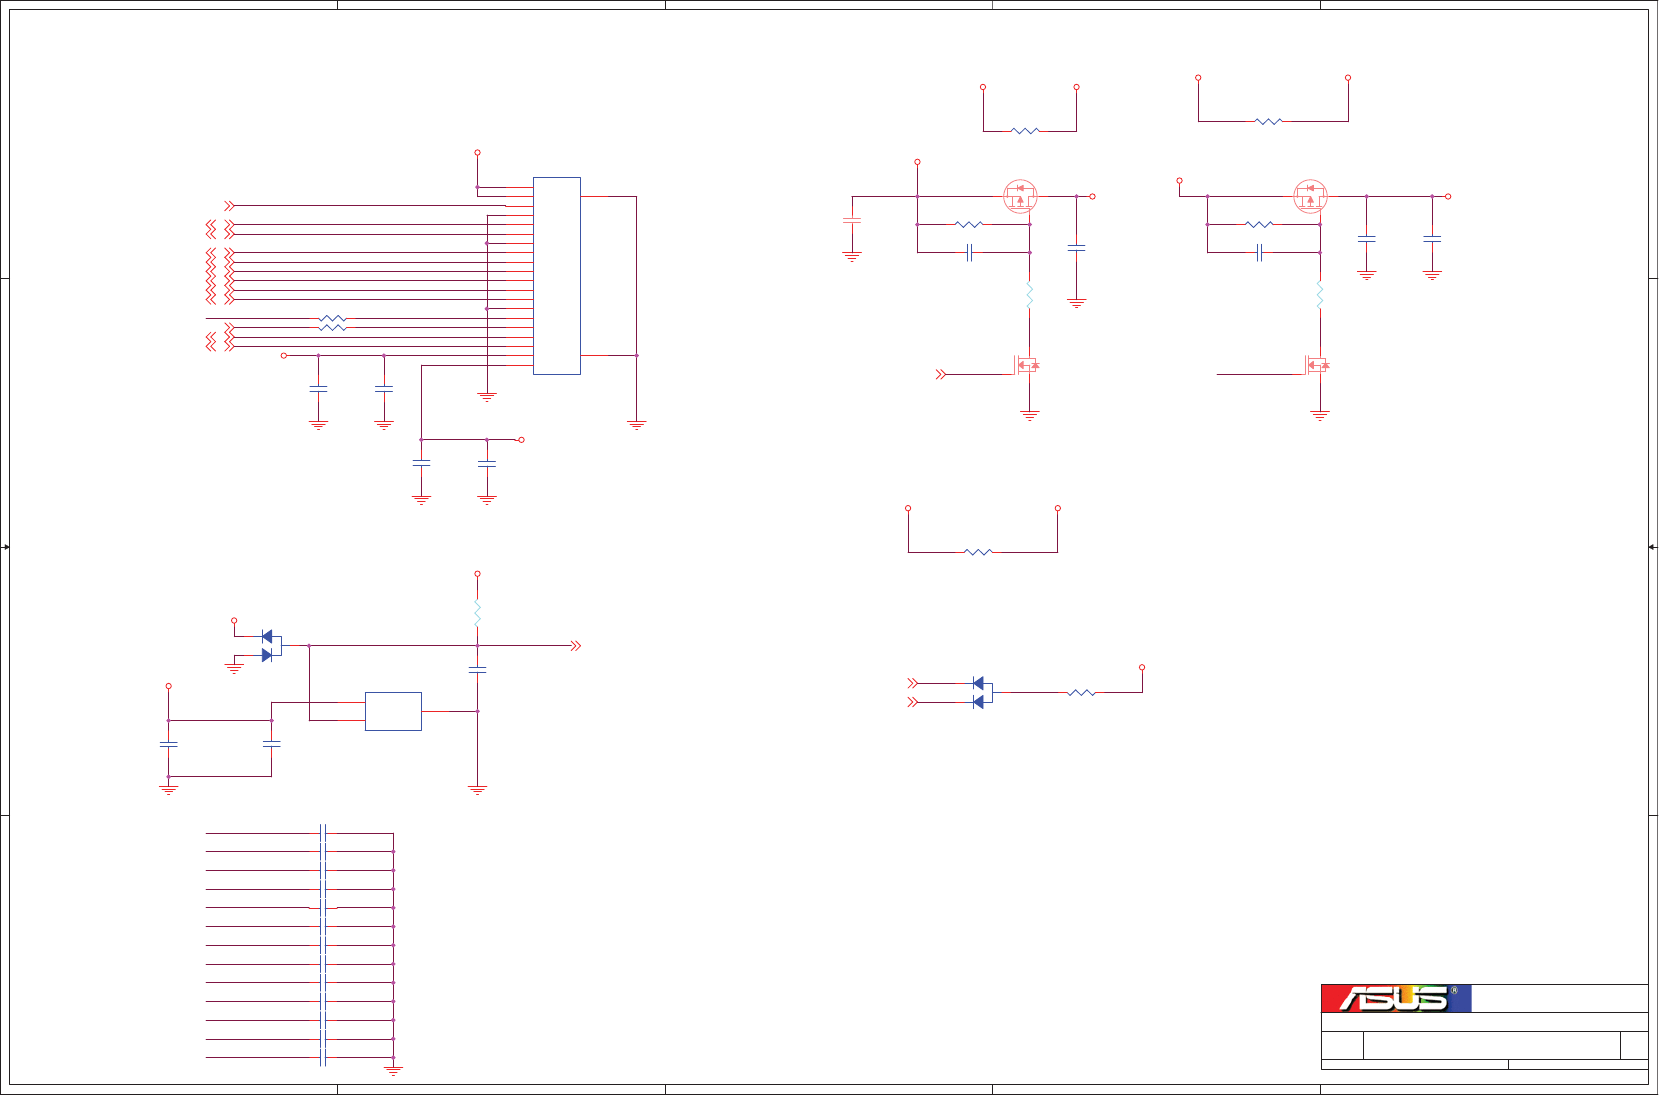Screen dimensions: 1659x1095
Task: Select pale pink capacitor left of left MOSFET
Action: click(x=852, y=219)
